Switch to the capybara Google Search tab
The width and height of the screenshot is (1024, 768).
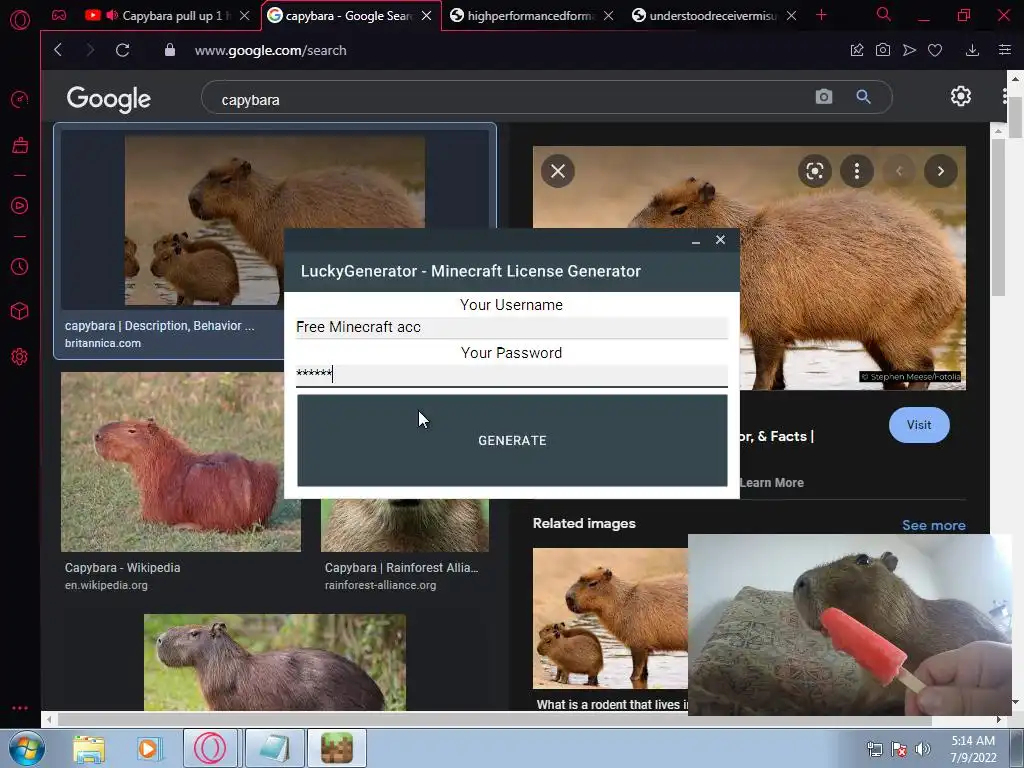coord(349,15)
